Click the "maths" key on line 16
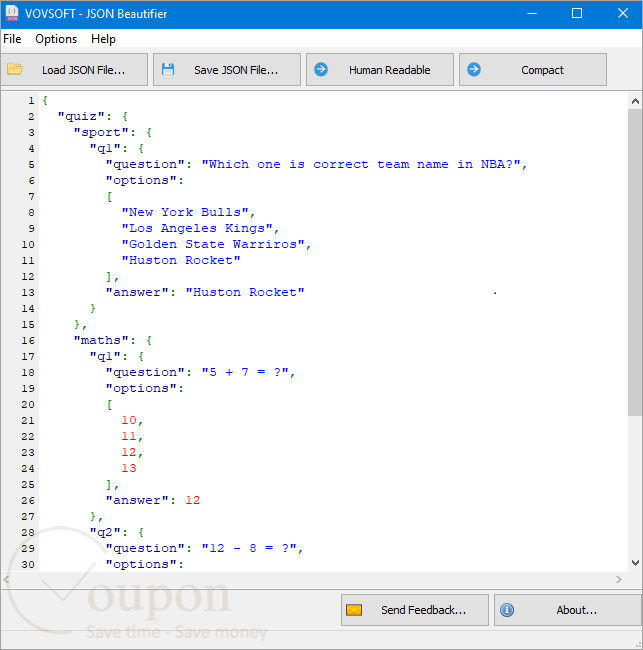The width and height of the screenshot is (643, 650). pyautogui.click(x=101, y=341)
